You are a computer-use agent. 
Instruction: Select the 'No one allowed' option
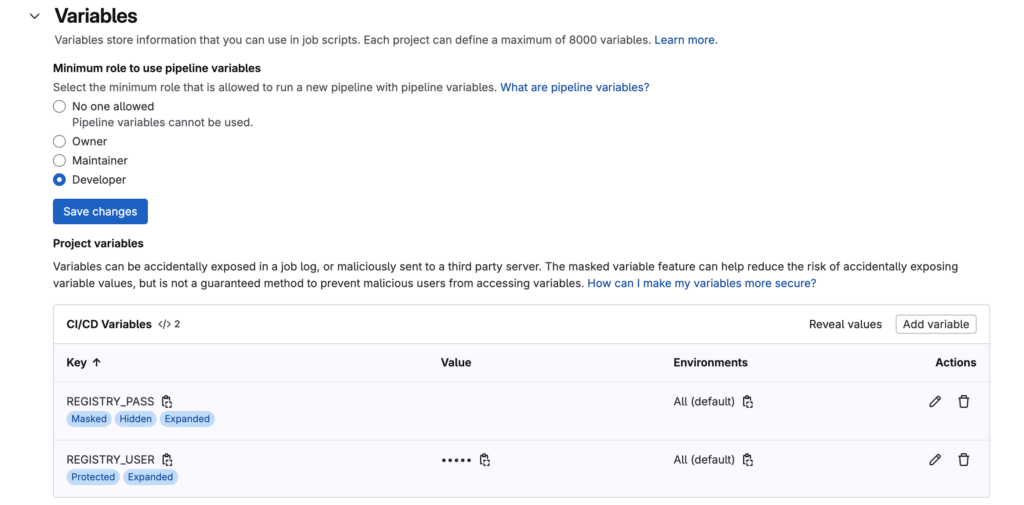[60, 106]
